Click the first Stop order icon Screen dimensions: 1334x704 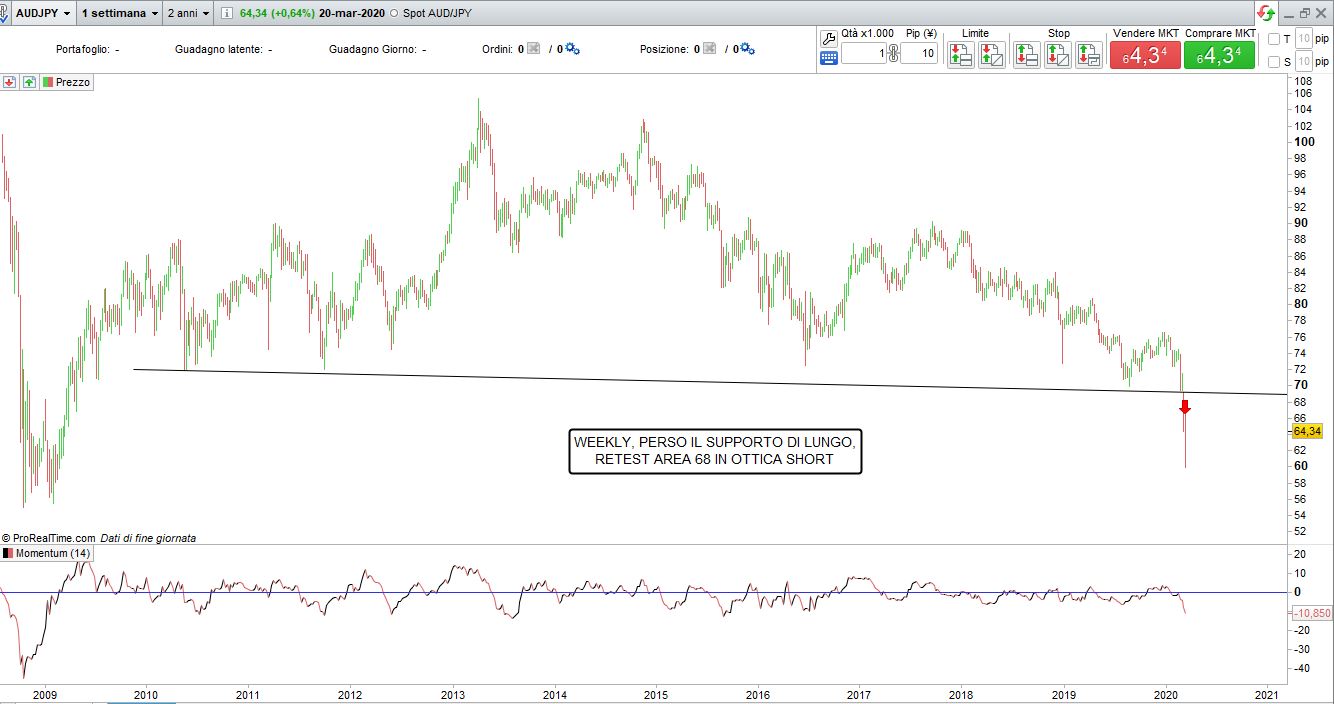click(x=1026, y=55)
